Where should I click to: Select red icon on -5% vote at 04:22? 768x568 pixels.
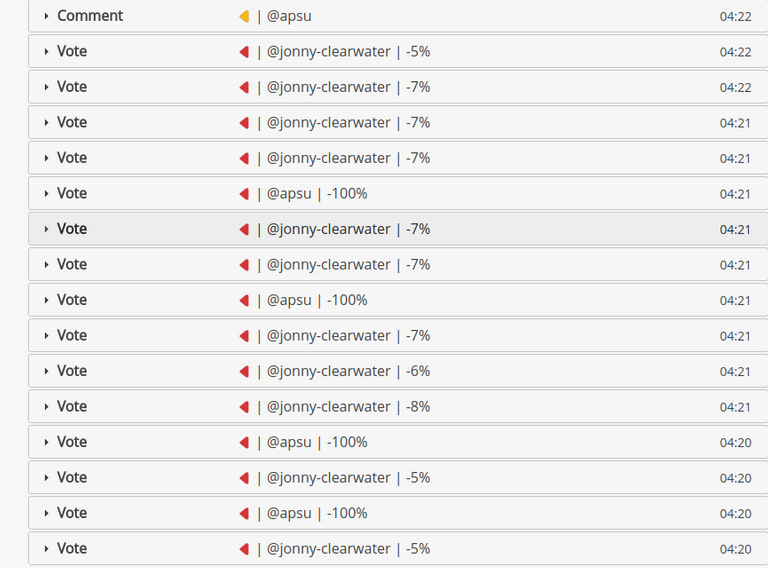click(244, 51)
